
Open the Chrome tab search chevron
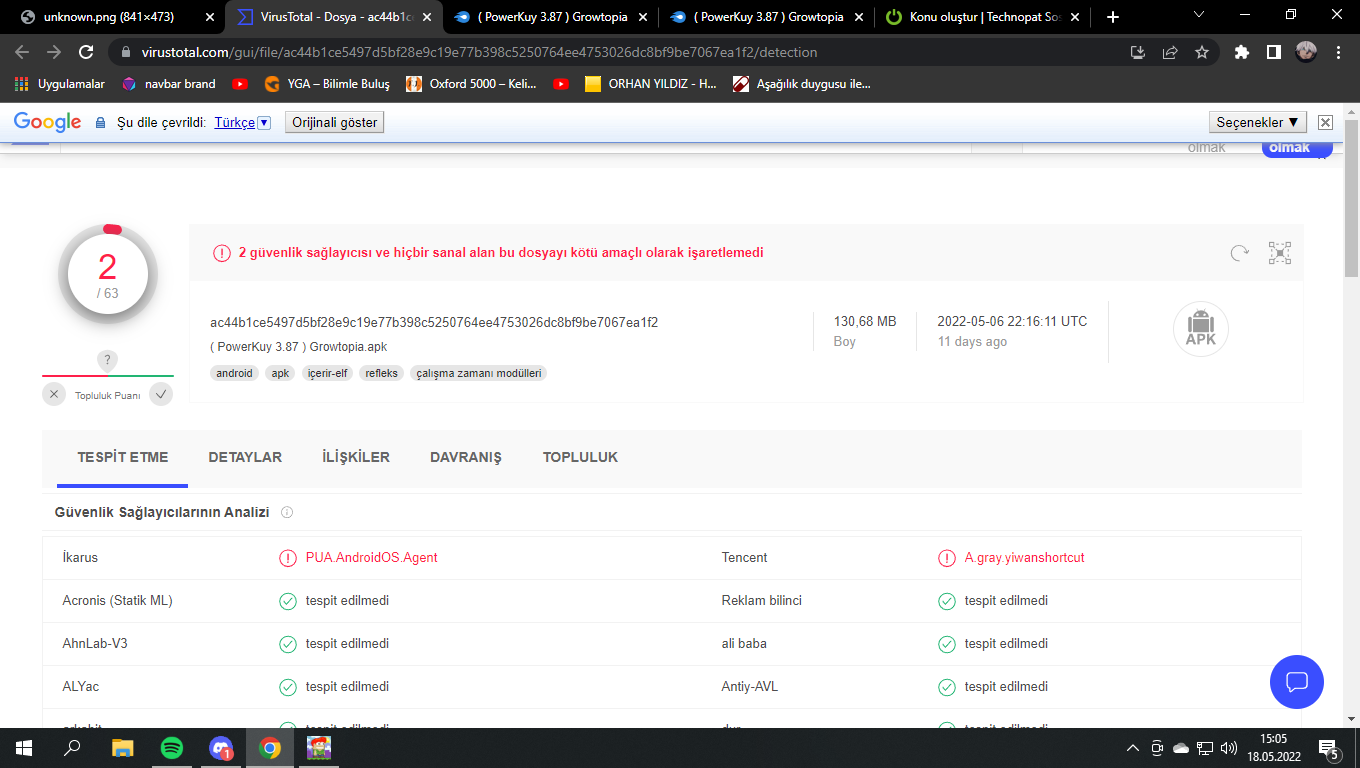[1199, 15]
